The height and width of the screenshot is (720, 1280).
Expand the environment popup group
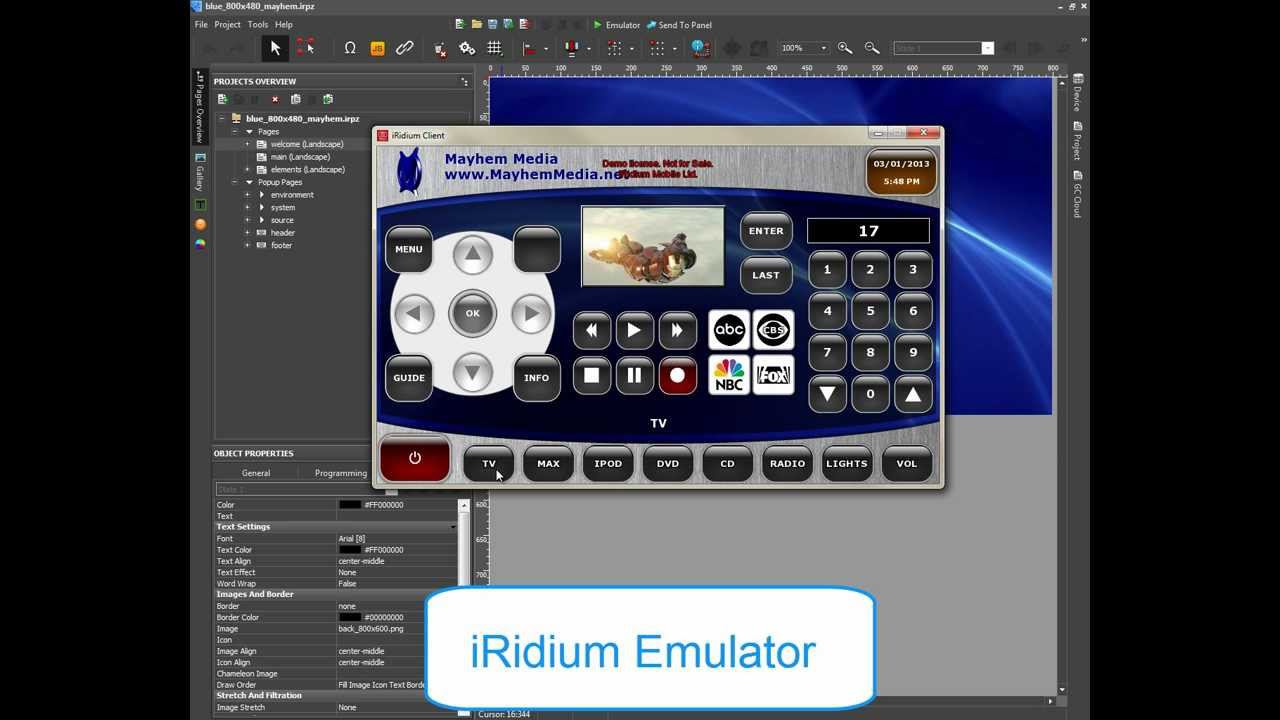coord(248,195)
